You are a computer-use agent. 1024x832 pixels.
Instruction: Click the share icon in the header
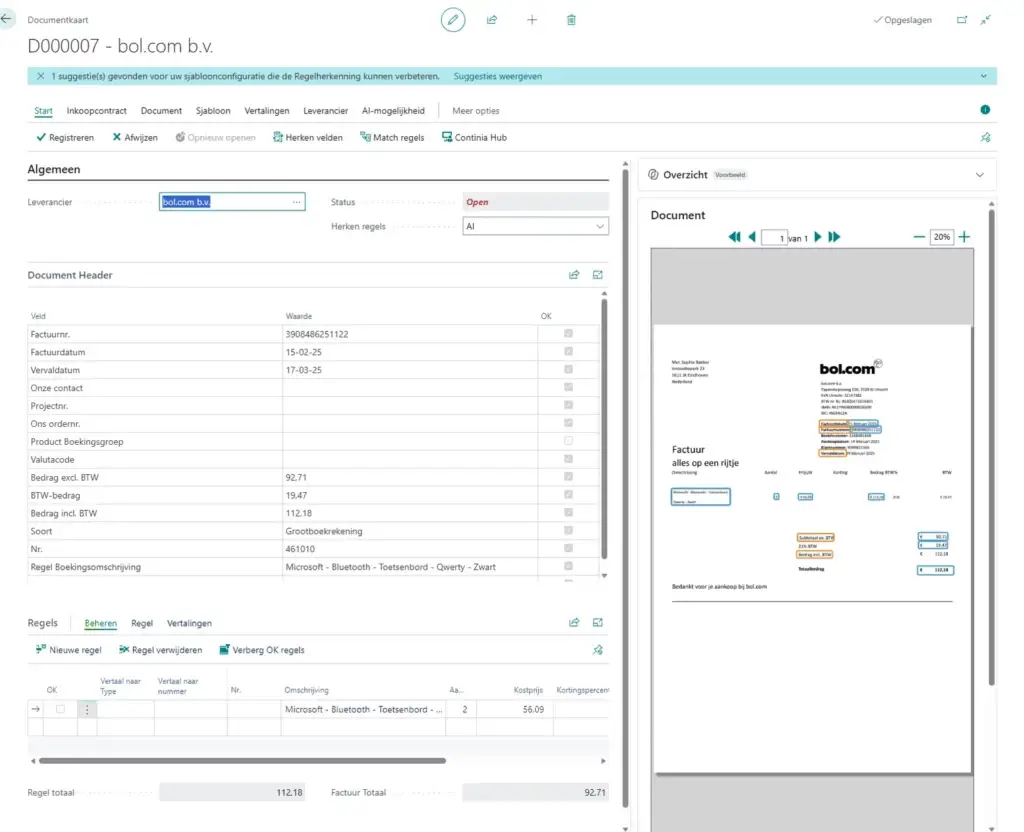(x=492, y=20)
